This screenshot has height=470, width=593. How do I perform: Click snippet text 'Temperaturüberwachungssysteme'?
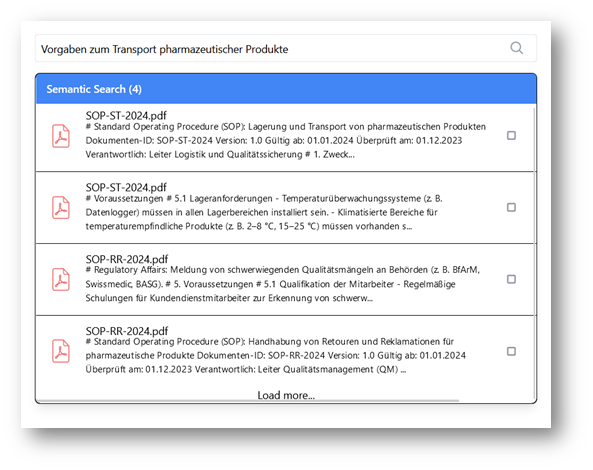[351, 199]
